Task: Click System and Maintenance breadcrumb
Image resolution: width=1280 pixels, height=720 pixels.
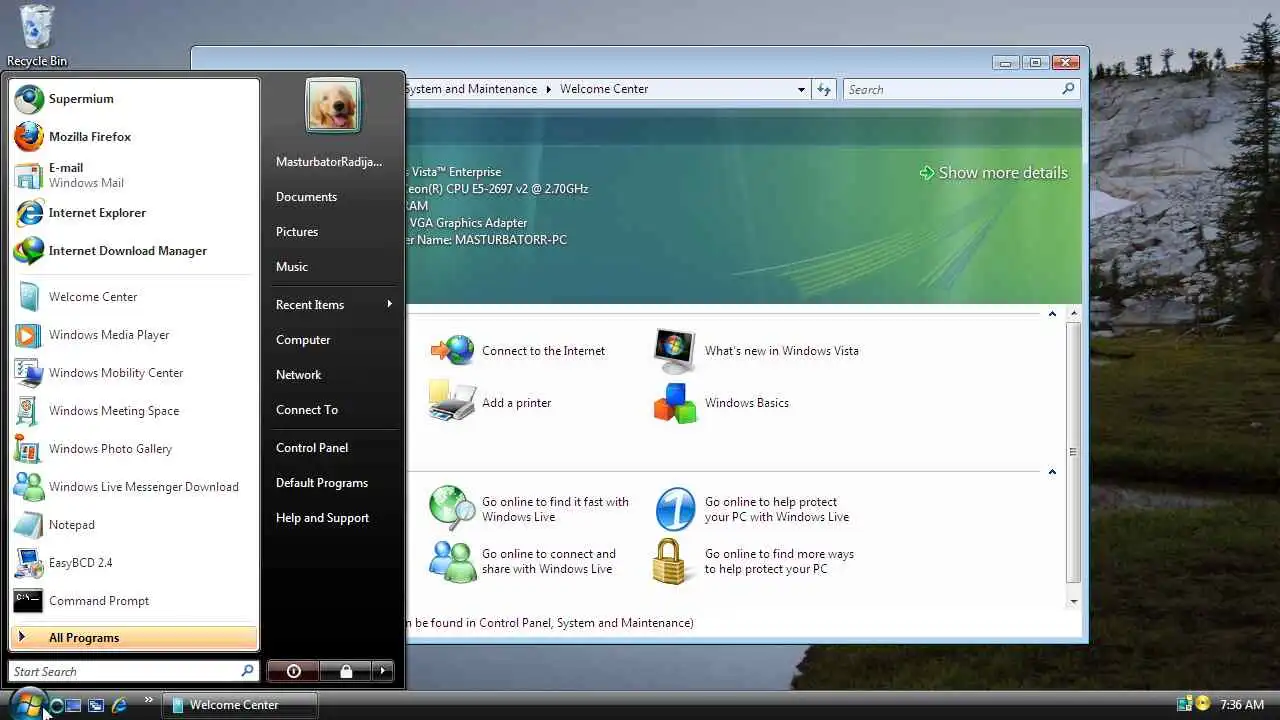Action: tap(471, 89)
